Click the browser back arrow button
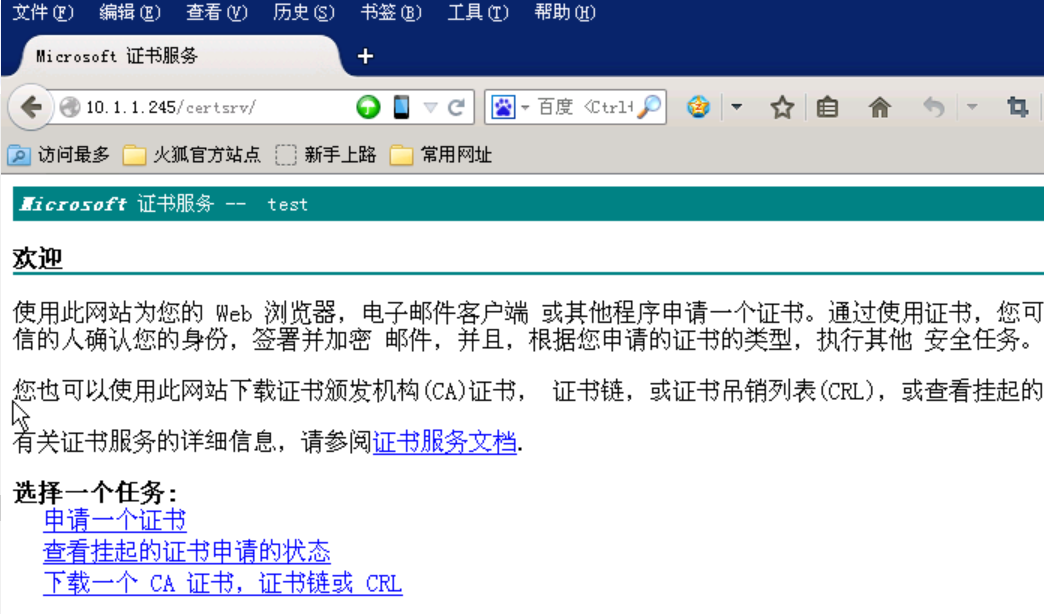1044x614 pixels. tap(31, 107)
